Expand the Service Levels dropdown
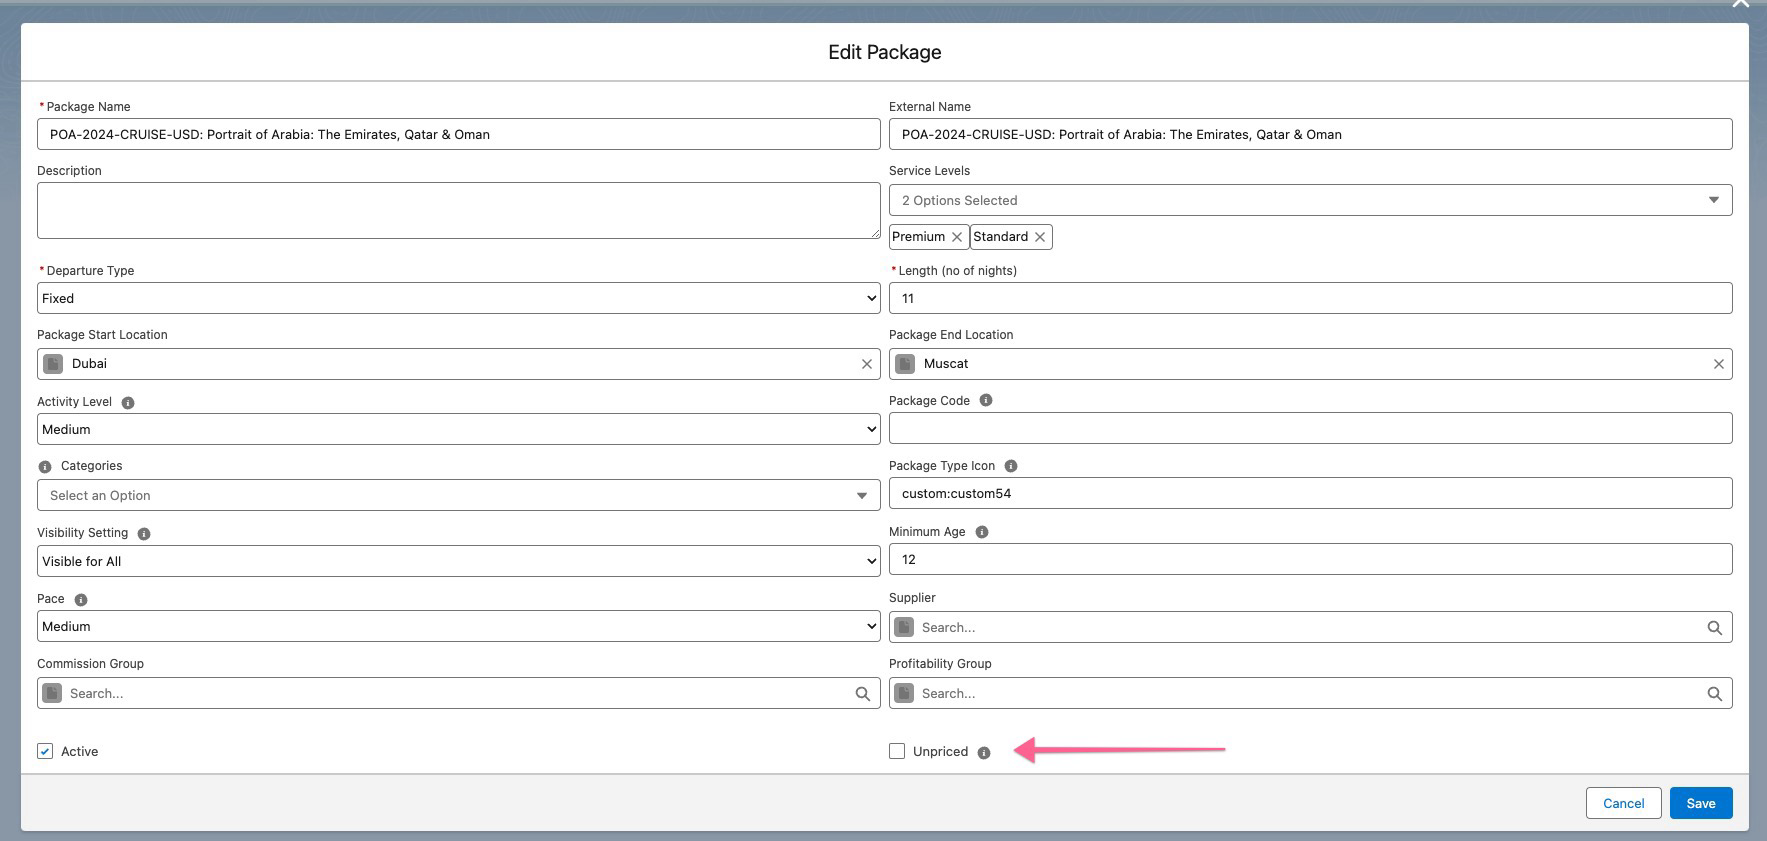Screen dimensions: 1767x841 (1310, 200)
